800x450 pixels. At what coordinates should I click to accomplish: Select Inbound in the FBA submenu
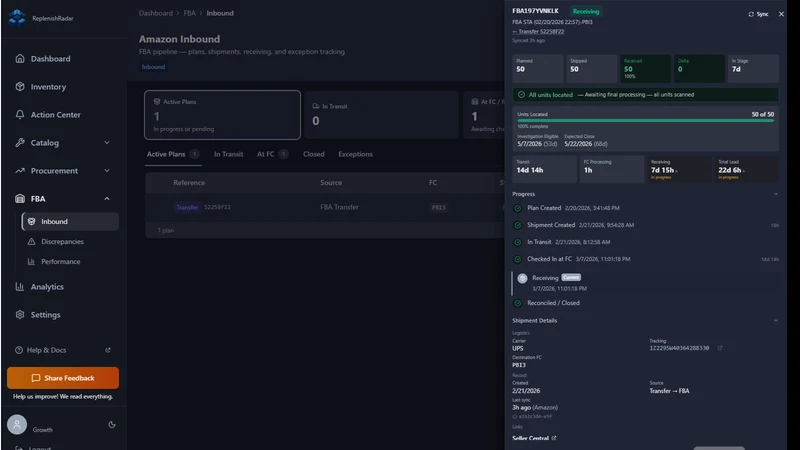tap(70, 221)
